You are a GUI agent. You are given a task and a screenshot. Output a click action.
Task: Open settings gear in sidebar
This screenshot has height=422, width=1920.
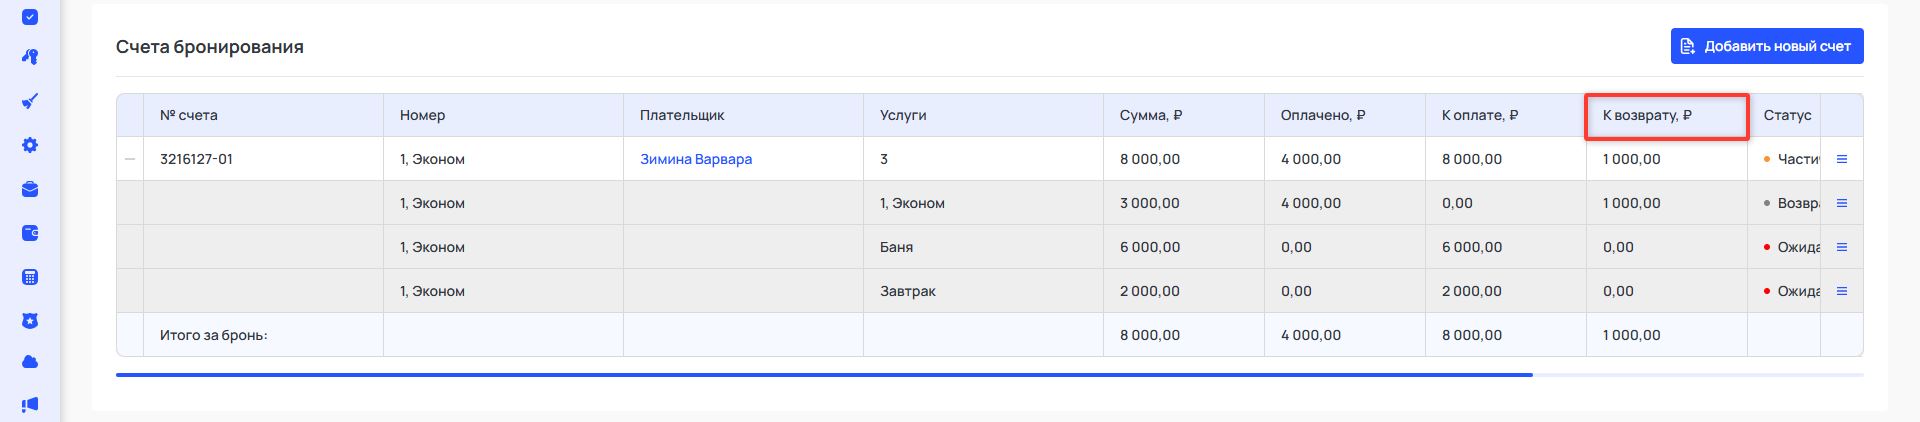click(x=30, y=145)
